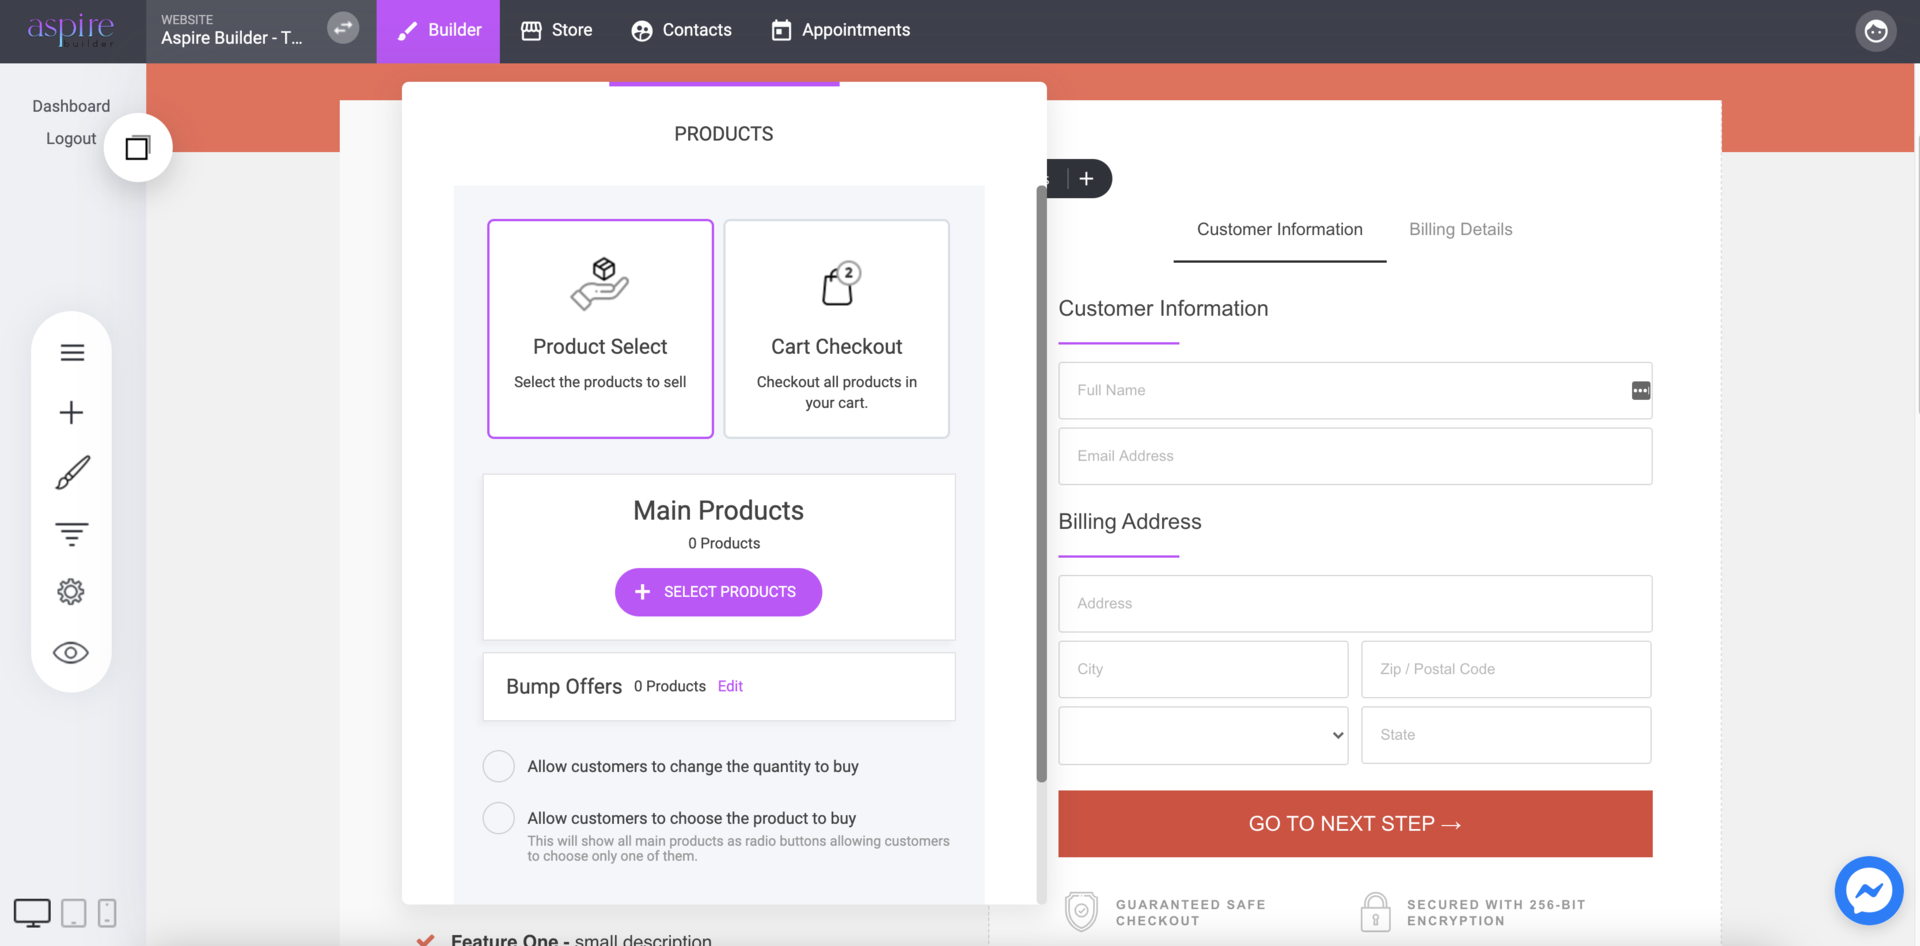The image size is (1920, 946).
Task: Click the 256-bit encryption lock icon
Action: pos(1376,912)
